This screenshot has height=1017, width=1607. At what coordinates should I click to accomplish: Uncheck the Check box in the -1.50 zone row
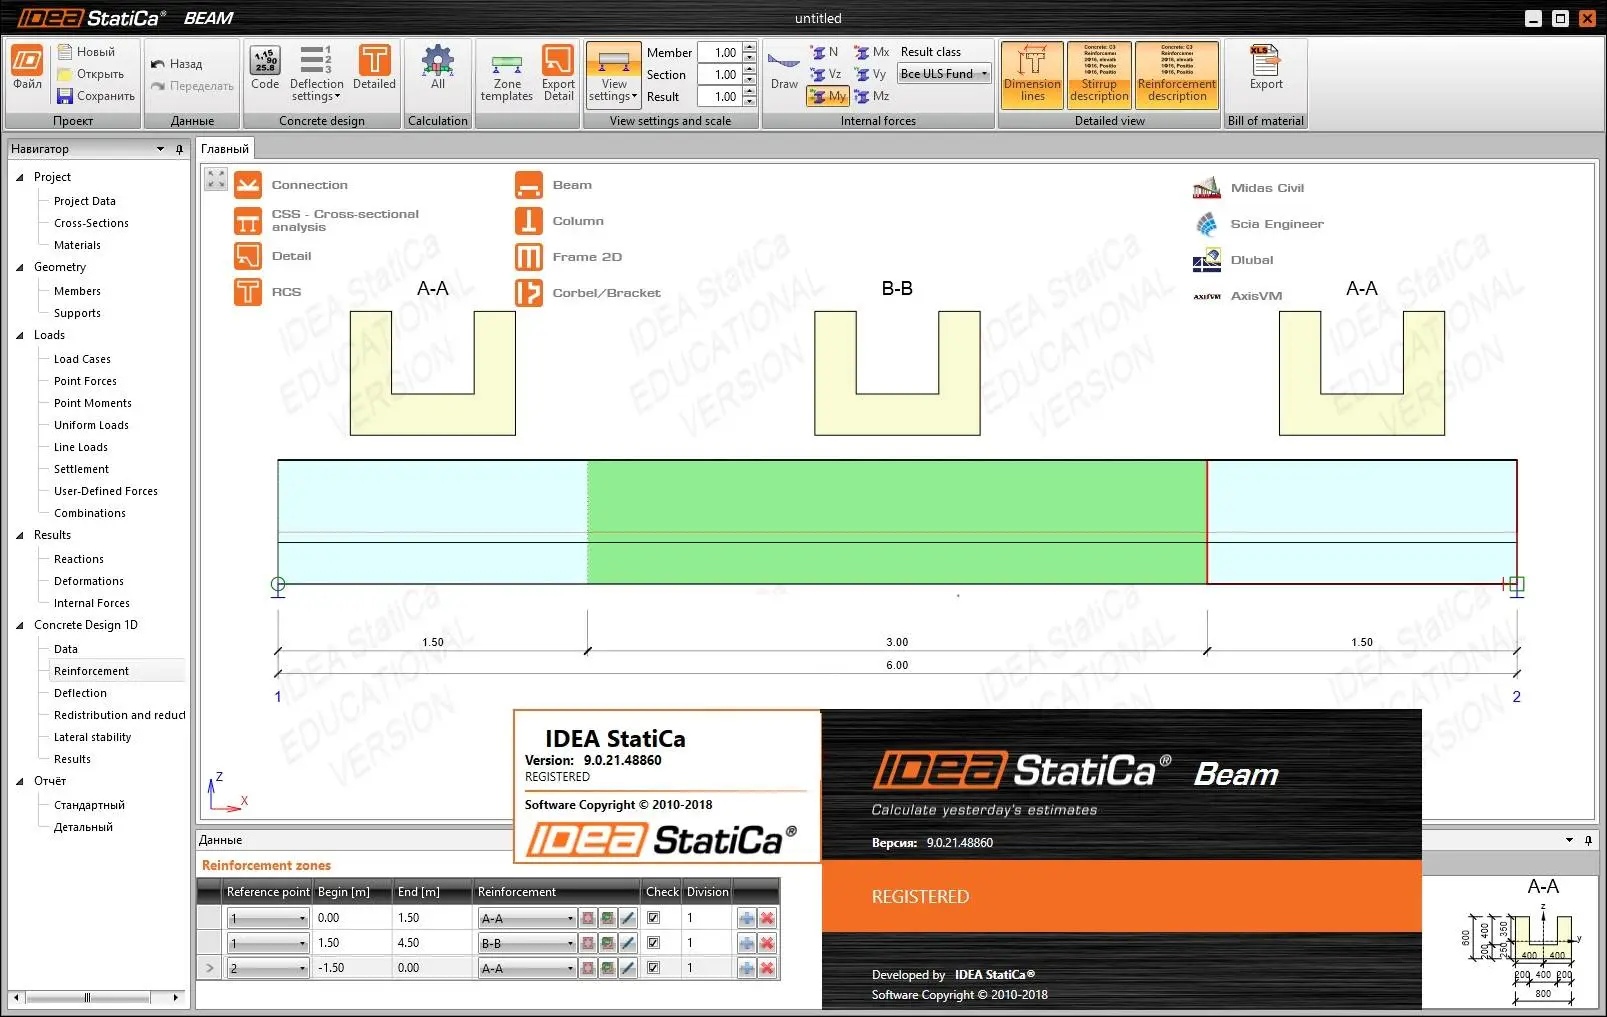click(x=653, y=968)
